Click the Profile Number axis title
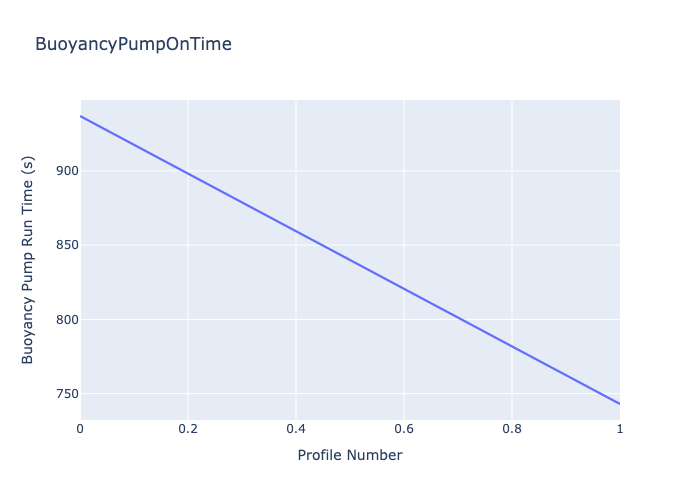 tap(350, 455)
